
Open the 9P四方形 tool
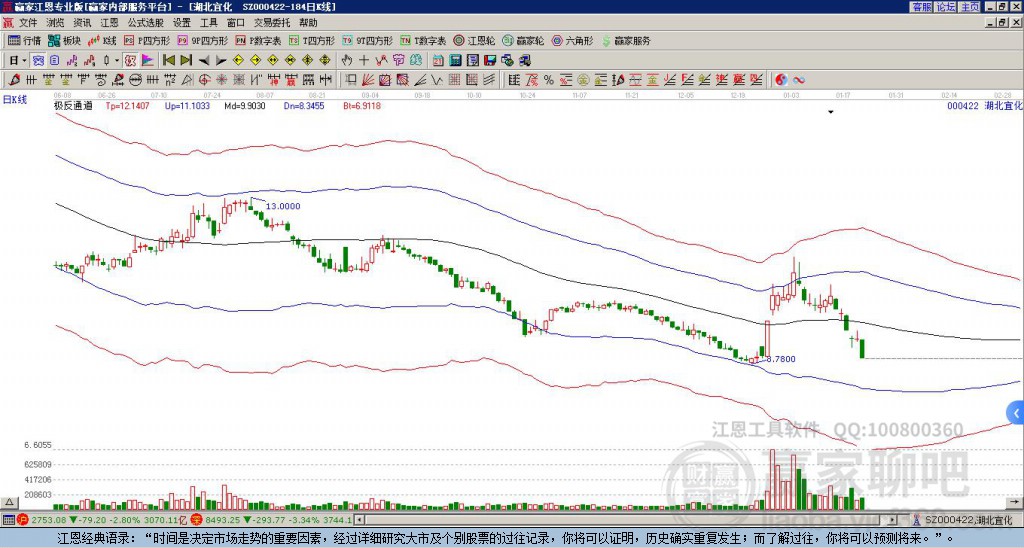[x=202, y=40]
